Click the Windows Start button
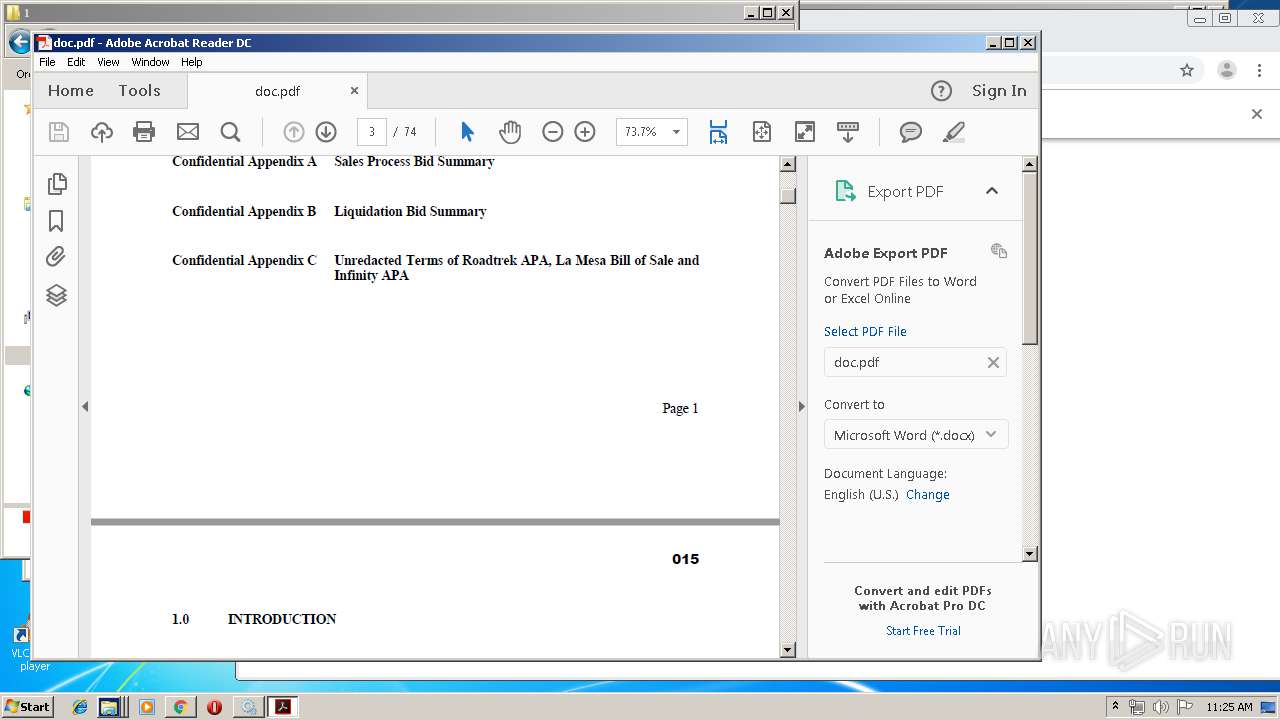The width and height of the screenshot is (1280, 720). [28, 706]
